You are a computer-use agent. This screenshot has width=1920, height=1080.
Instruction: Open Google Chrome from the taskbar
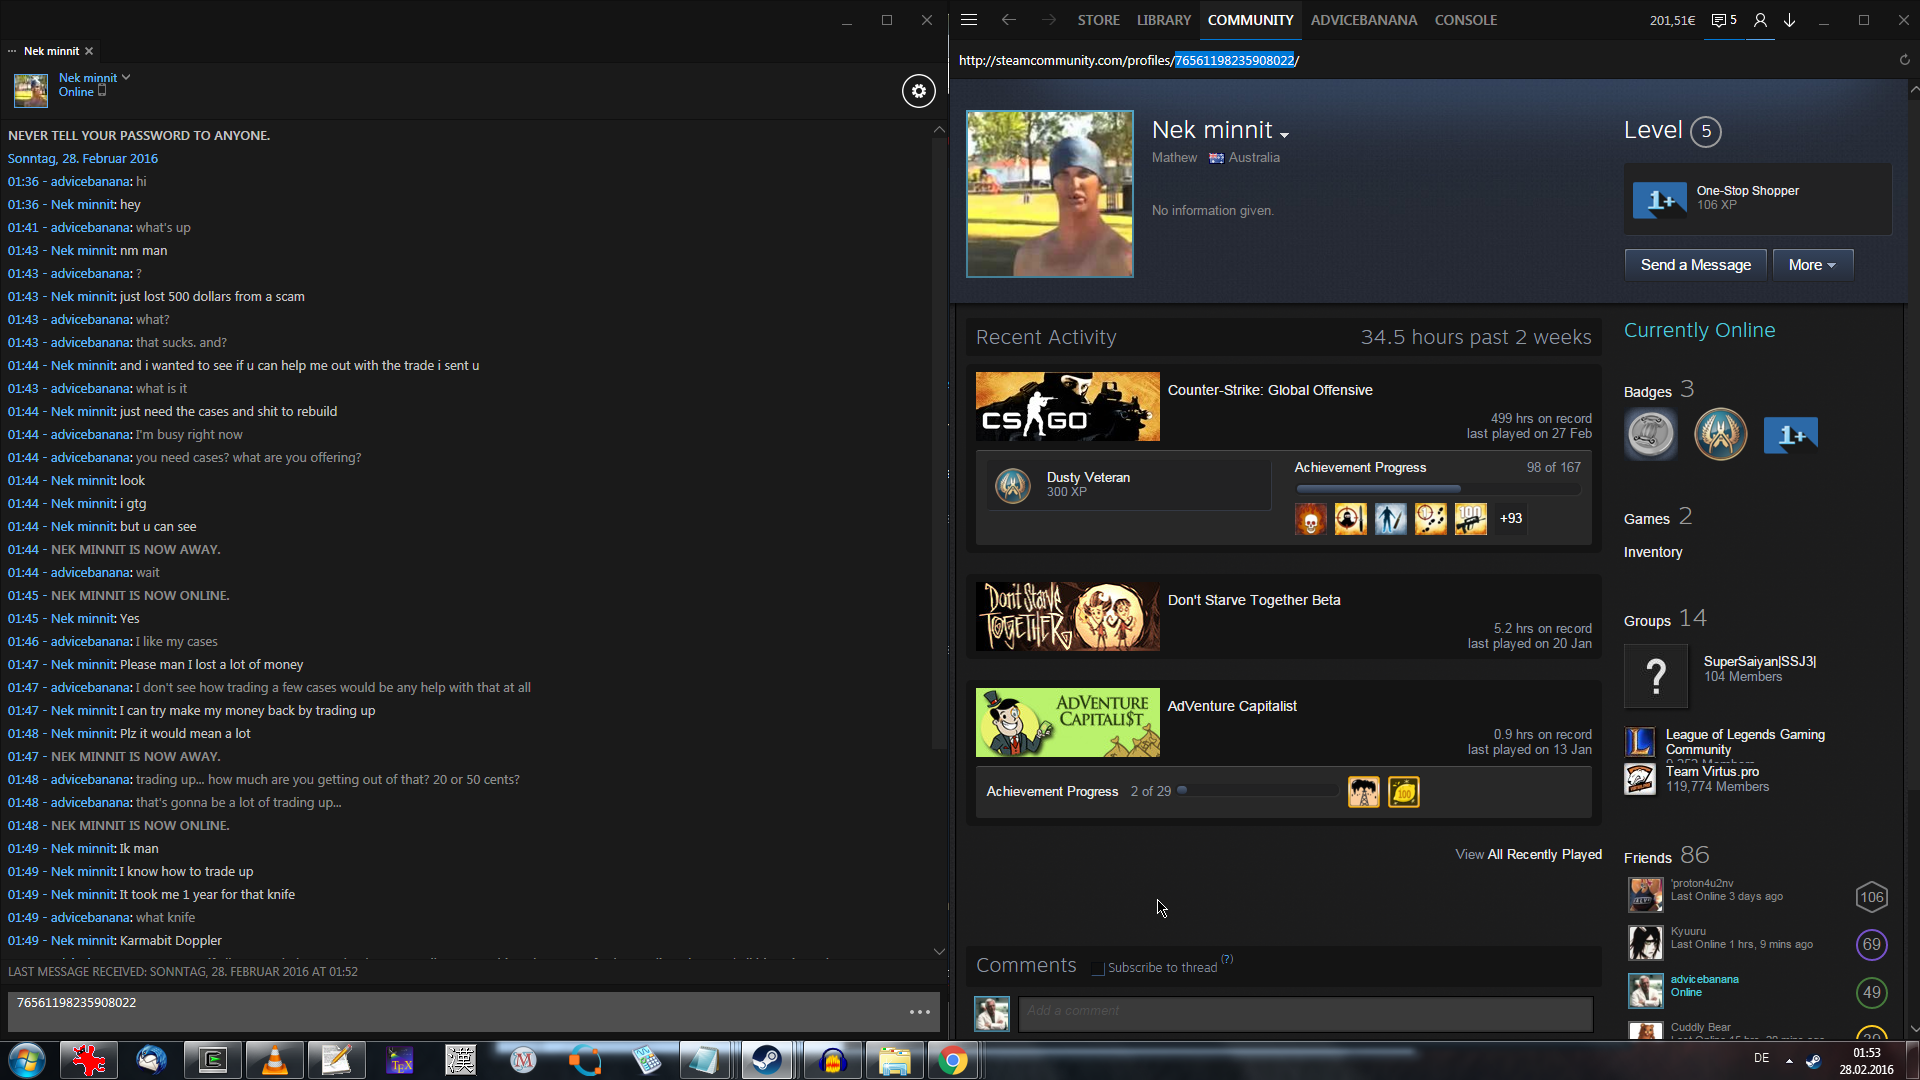point(953,1060)
